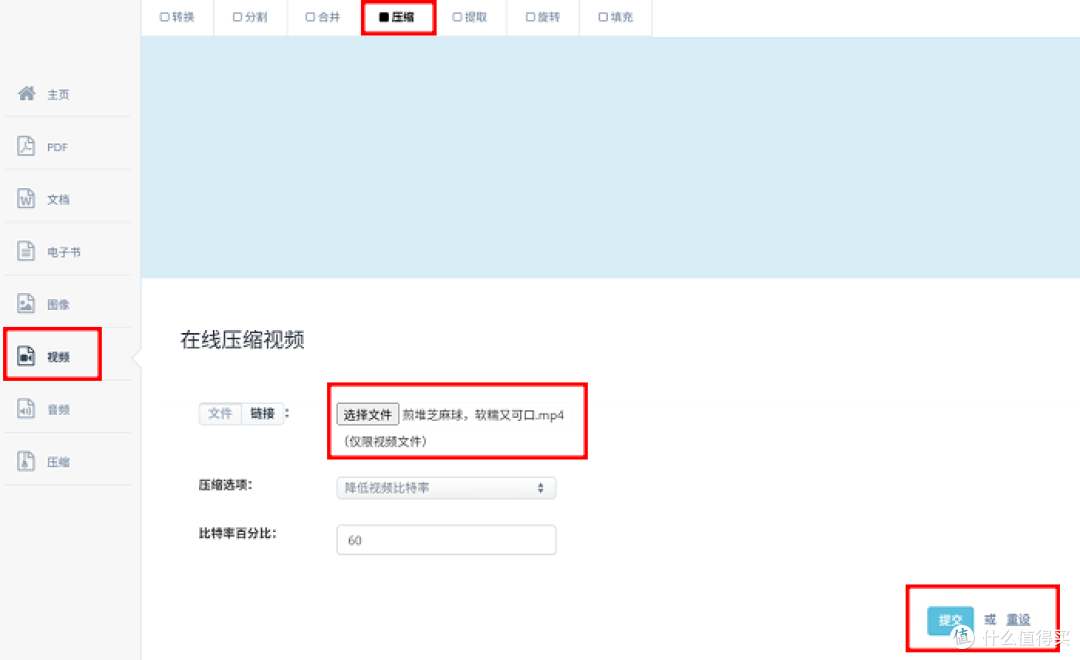Click the image file icon

(26, 303)
